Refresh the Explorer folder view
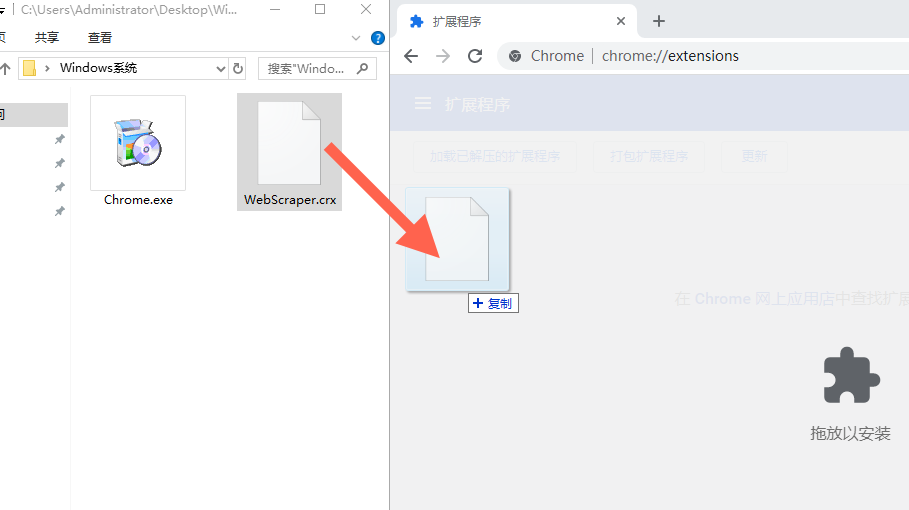The image size is (909, 510). click(238, 68)
